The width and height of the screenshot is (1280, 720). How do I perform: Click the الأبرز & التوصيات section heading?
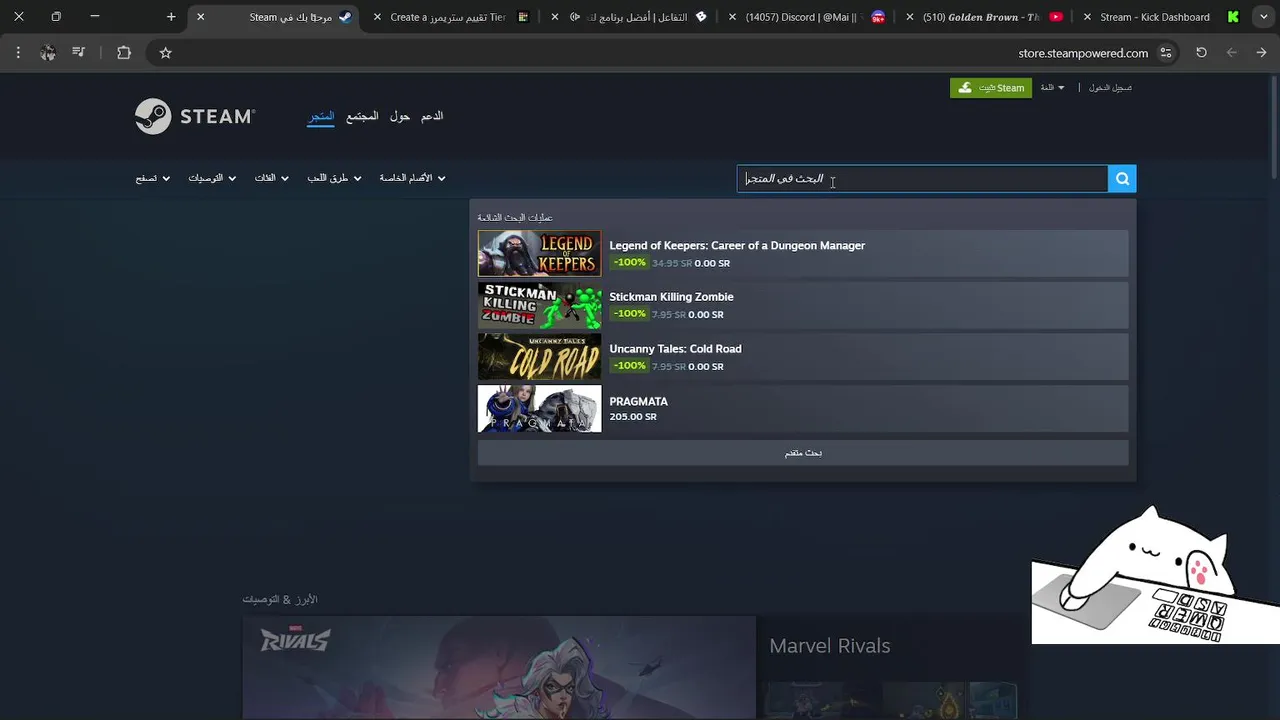[x=280, y=599]
